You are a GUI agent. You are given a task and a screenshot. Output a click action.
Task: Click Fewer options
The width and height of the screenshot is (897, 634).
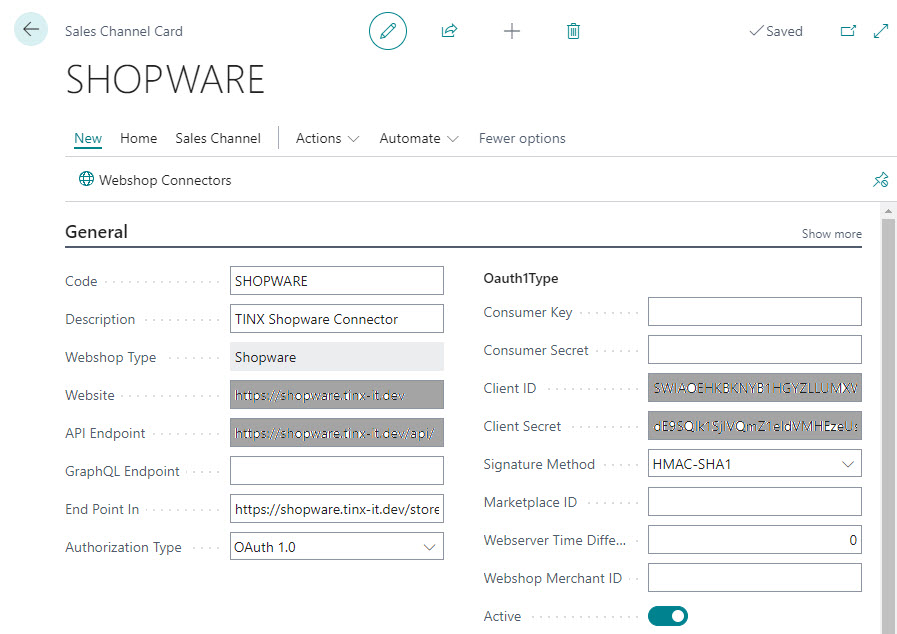tap(522, 138)
